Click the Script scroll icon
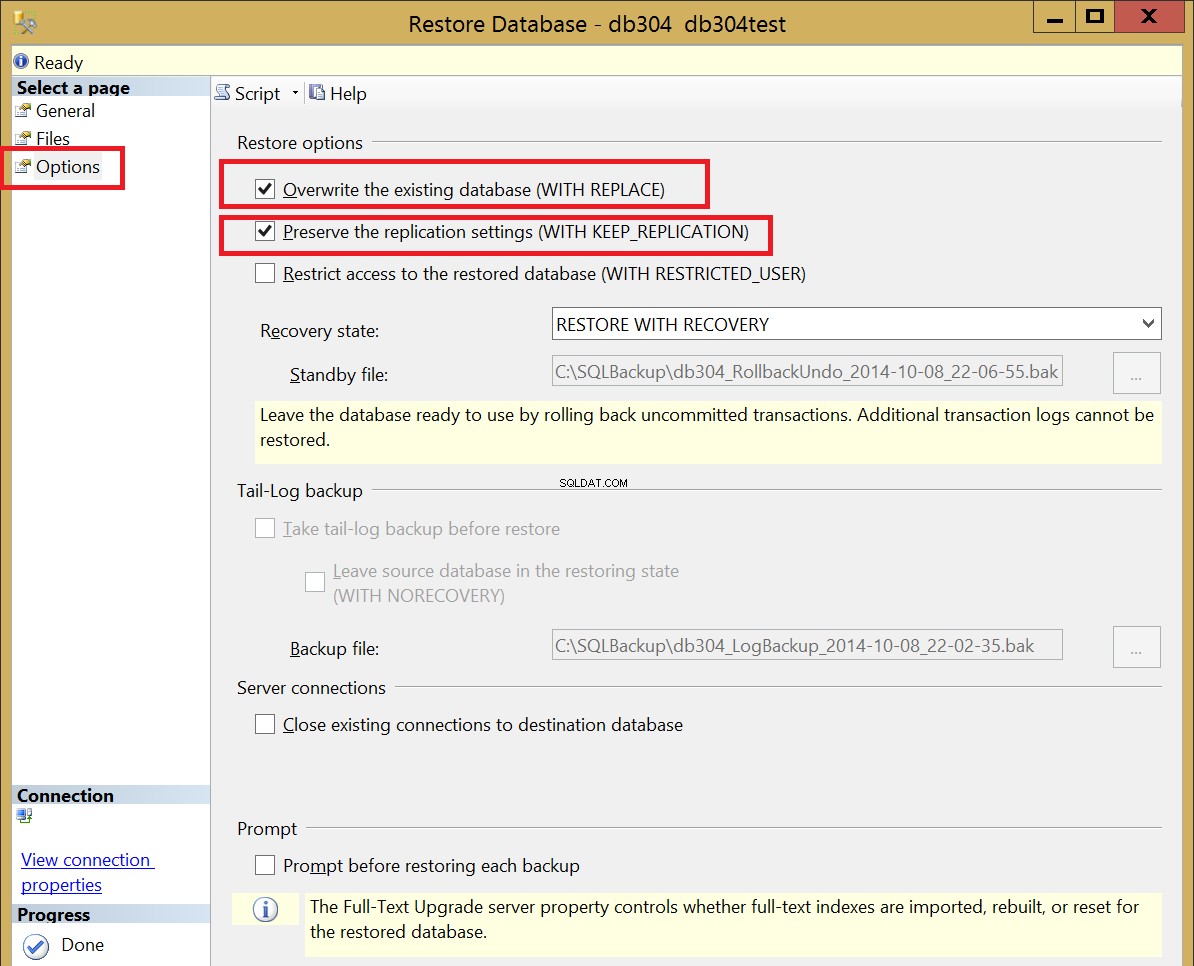 222,93
